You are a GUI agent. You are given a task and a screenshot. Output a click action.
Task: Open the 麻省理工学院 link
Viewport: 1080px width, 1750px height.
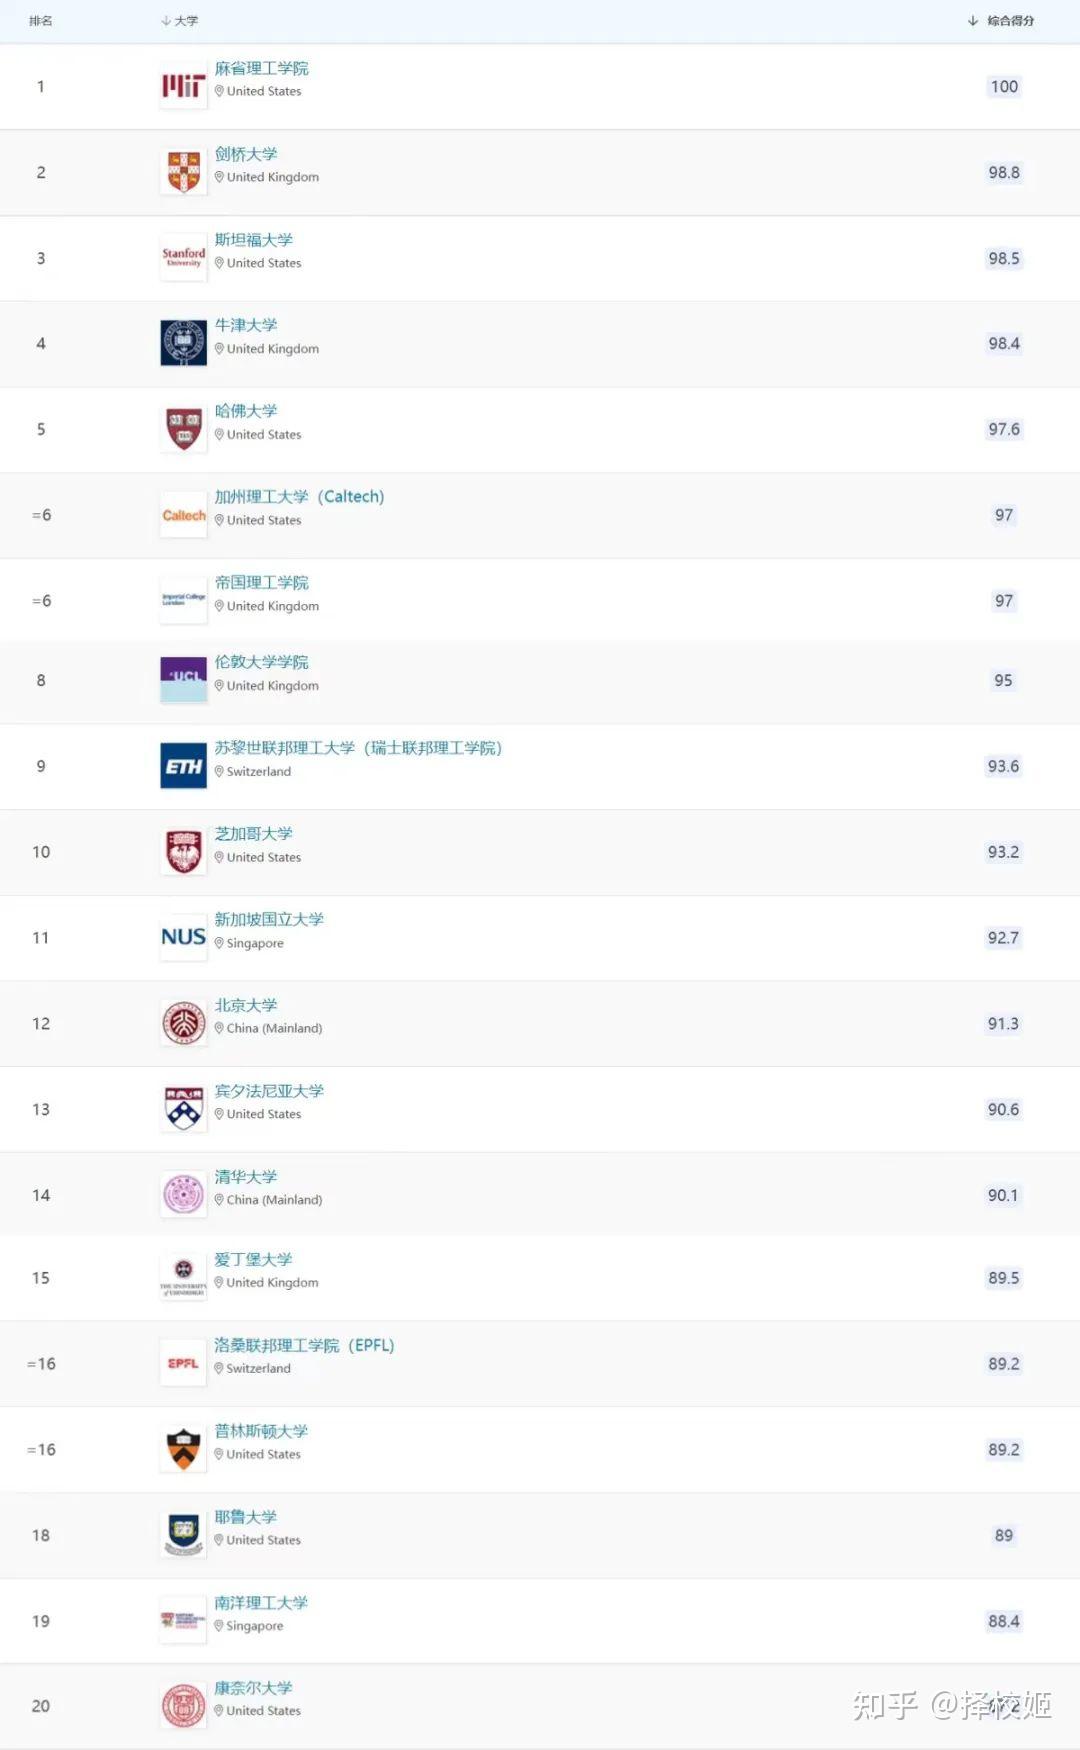click(x=261, y=68)
